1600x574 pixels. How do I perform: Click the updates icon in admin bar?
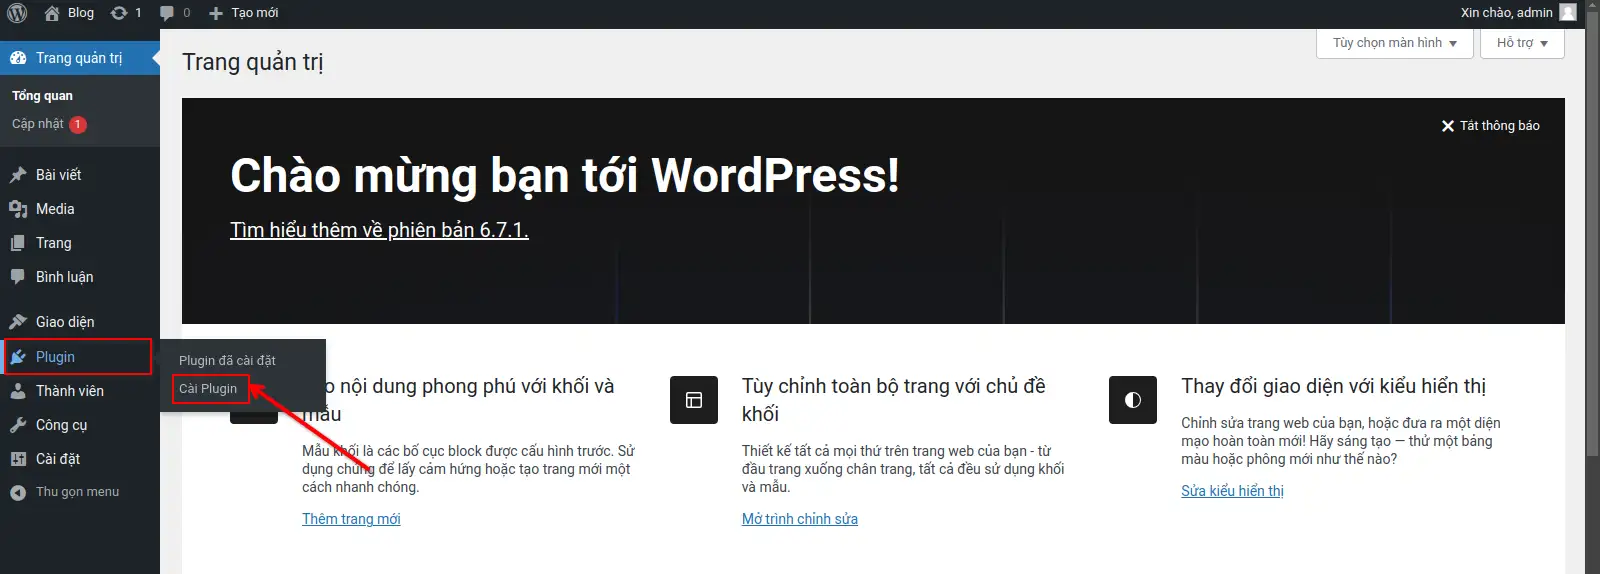coord(125,13)
